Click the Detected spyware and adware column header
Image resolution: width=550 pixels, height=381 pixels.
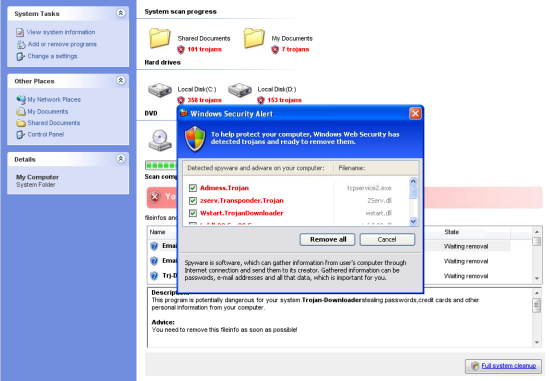click(258, 168)
